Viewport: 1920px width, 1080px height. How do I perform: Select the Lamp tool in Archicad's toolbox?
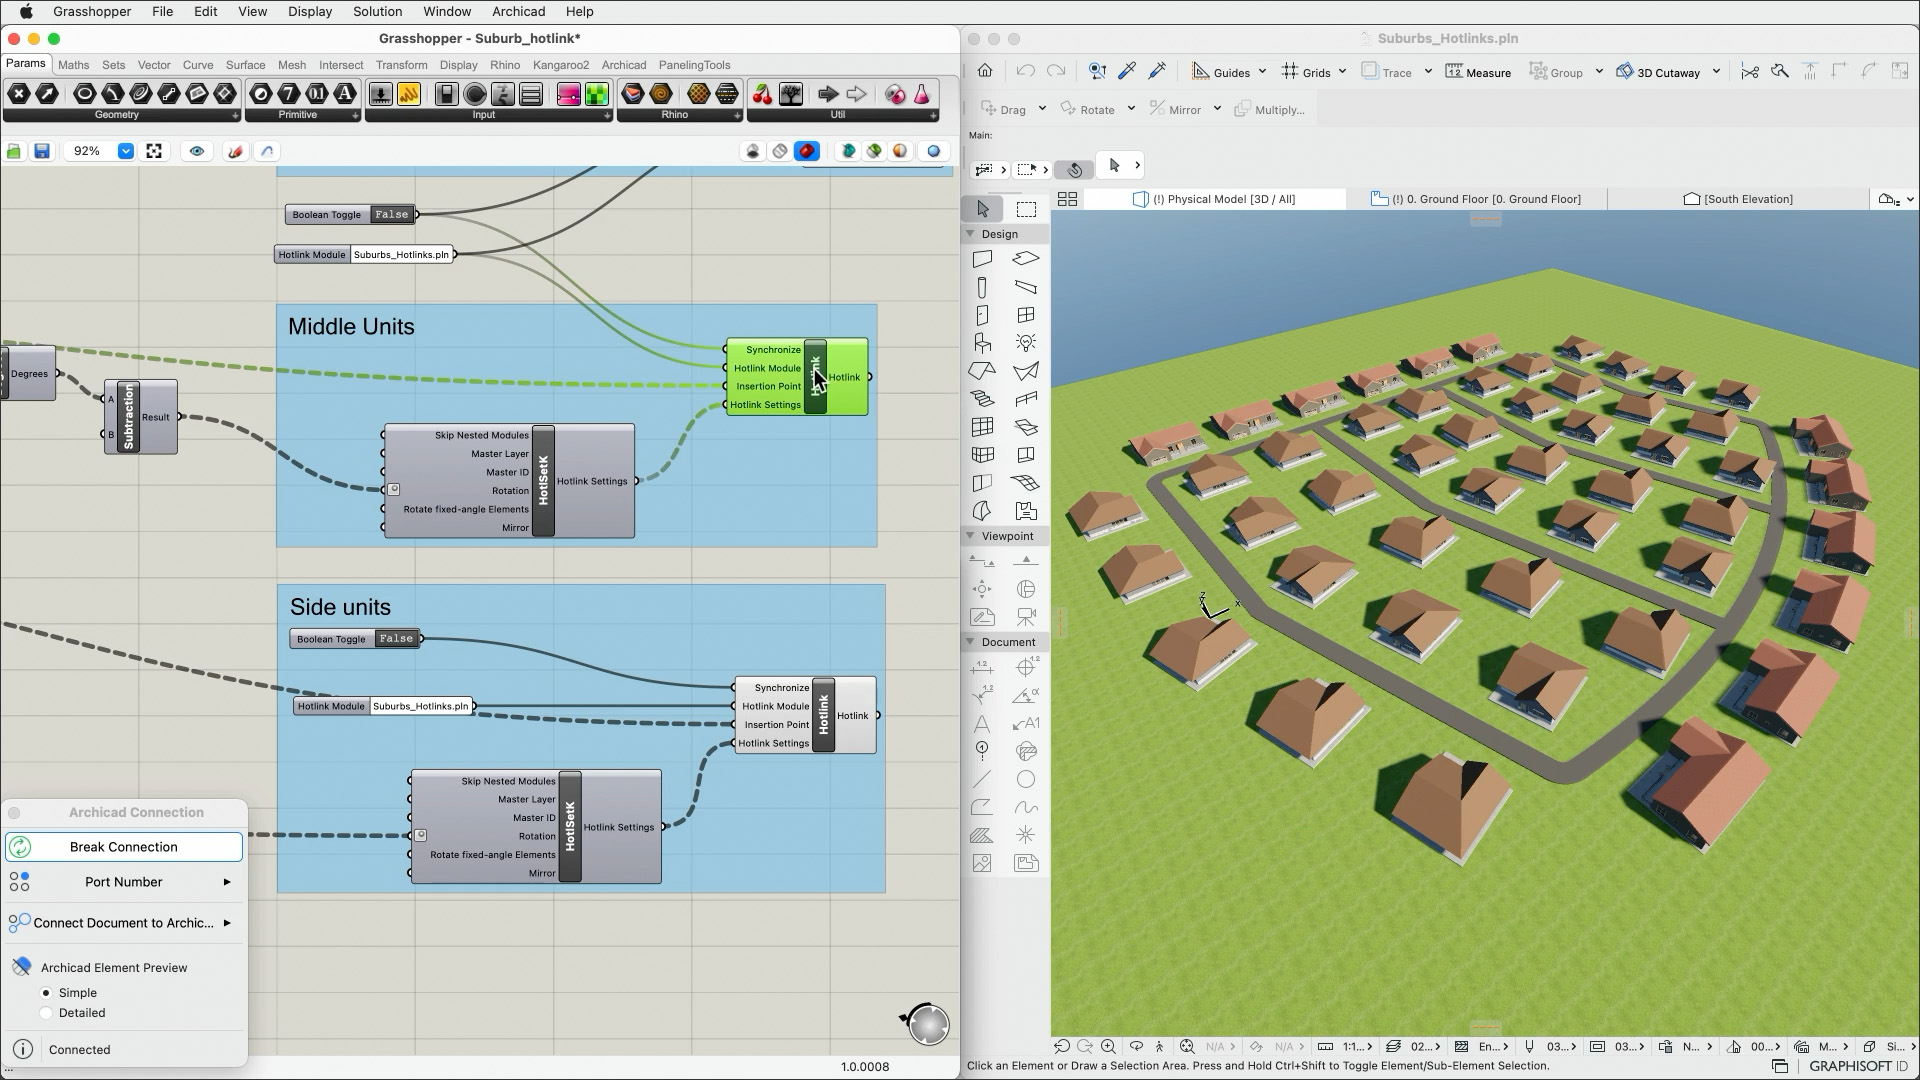[x=1026, y=343]
